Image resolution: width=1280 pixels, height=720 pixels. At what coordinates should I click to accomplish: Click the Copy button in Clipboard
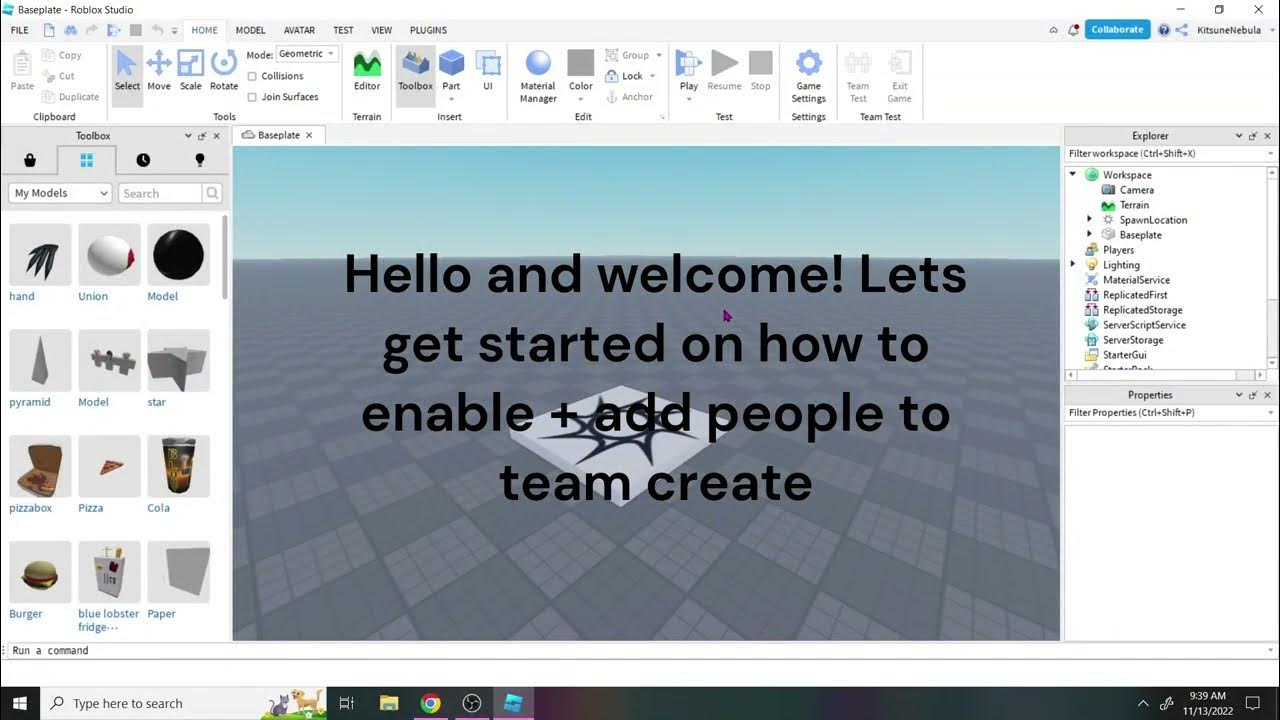(61, 55)
